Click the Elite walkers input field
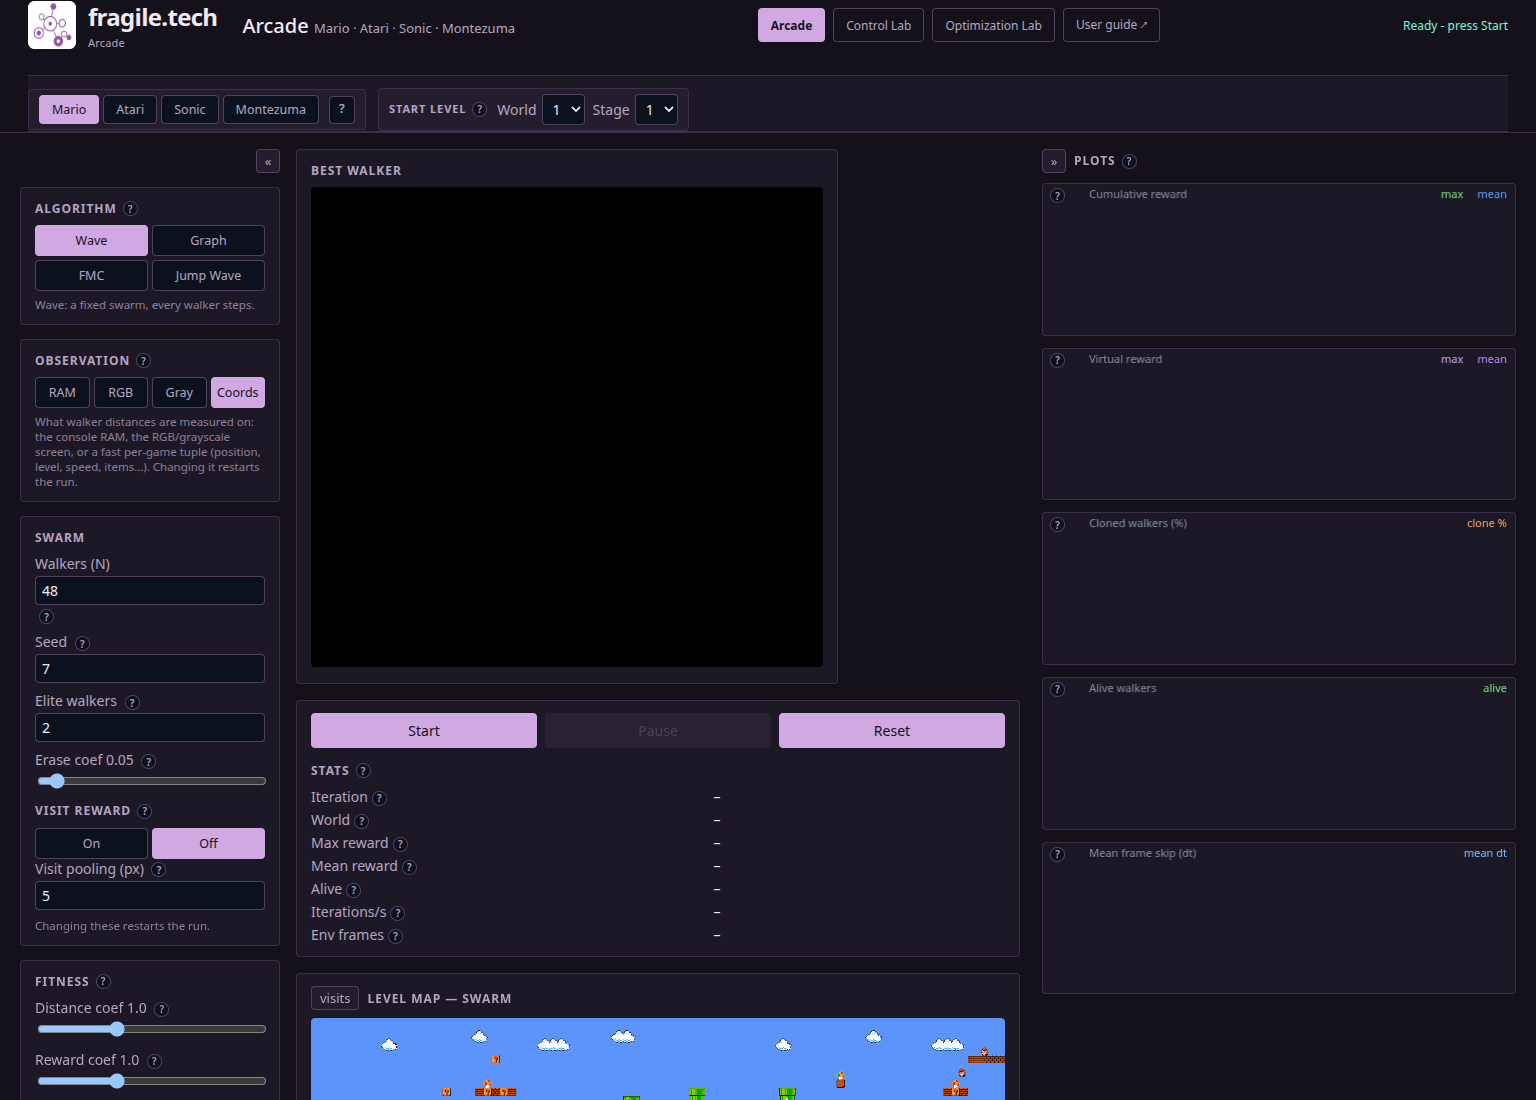Image resolution: width=1536 pixels, height=1100 pixels. point(150,728)
